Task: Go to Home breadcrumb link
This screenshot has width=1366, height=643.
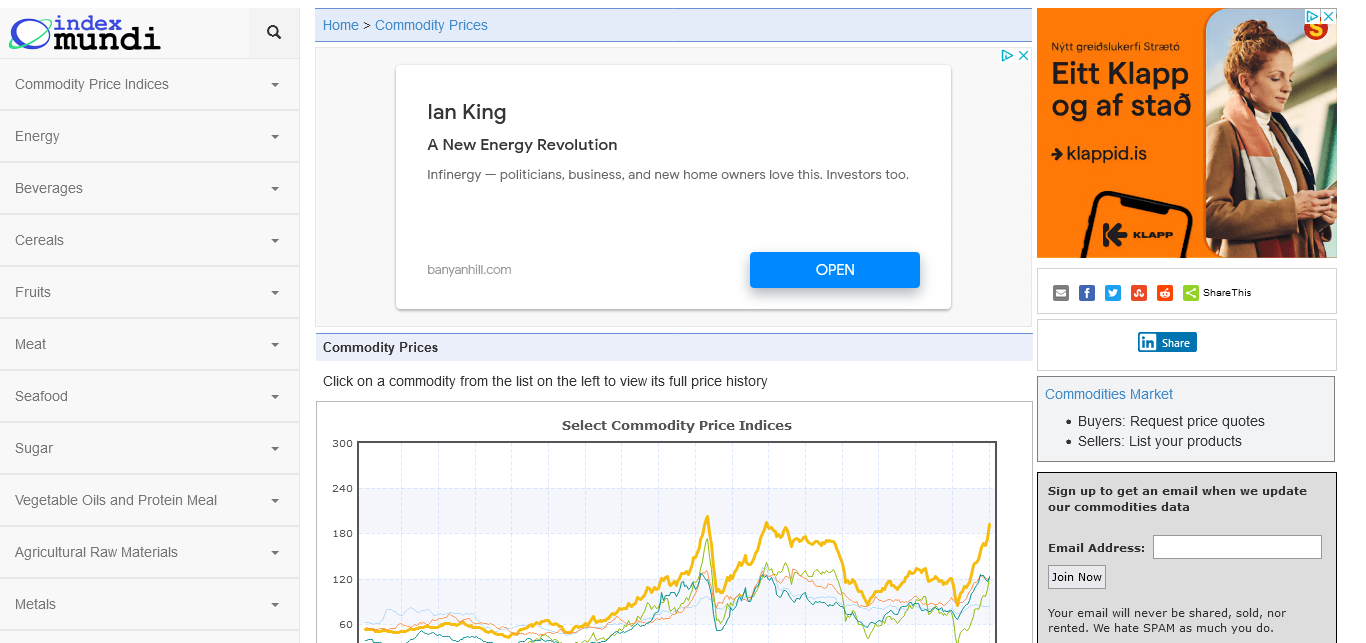Action: click(x=340, y=25)
